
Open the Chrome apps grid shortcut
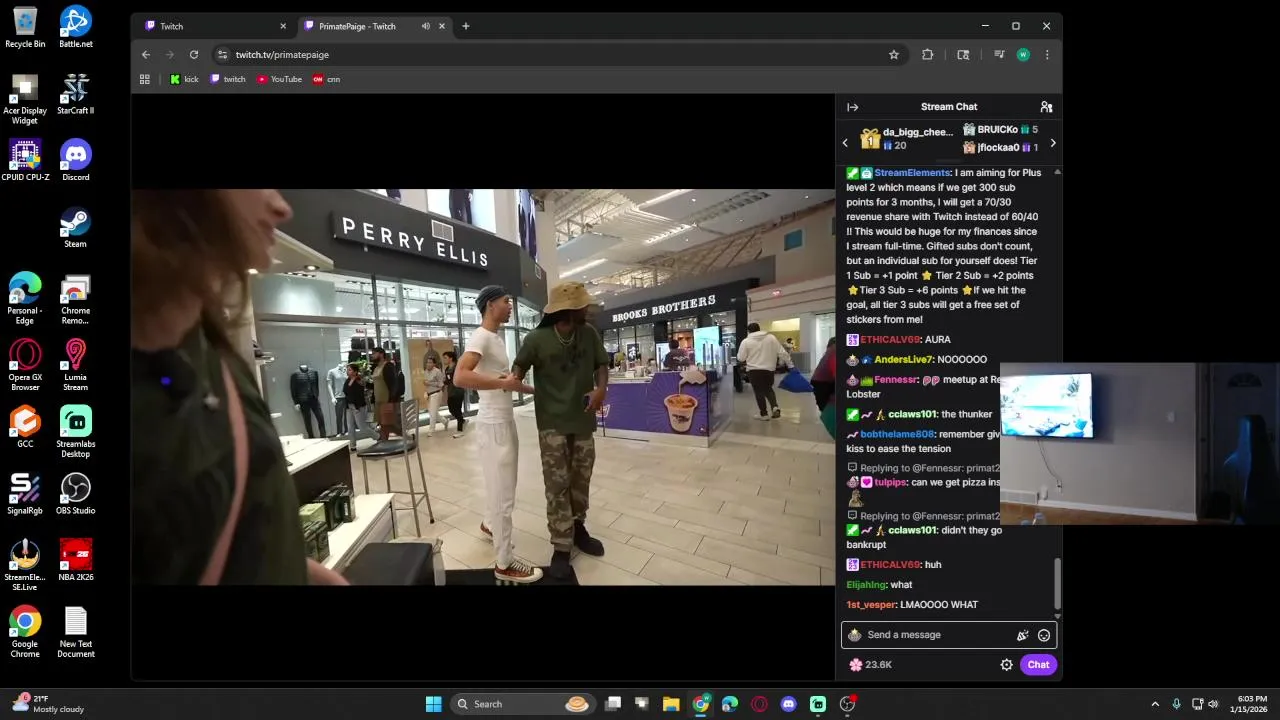tap(144, 79)
